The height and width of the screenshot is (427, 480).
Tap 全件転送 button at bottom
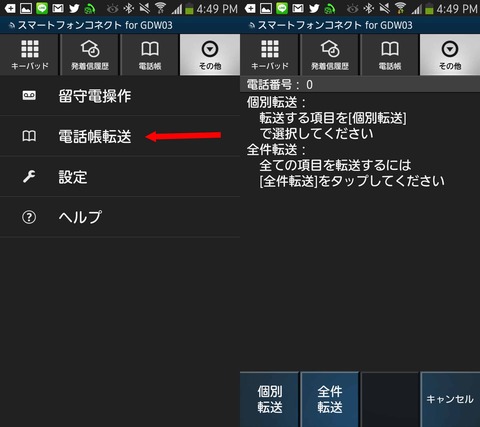(330, 399)
